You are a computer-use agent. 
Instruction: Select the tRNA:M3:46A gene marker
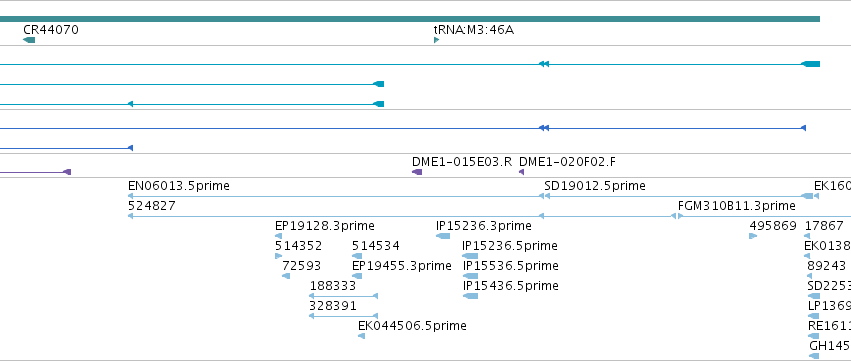coord(436,40)
